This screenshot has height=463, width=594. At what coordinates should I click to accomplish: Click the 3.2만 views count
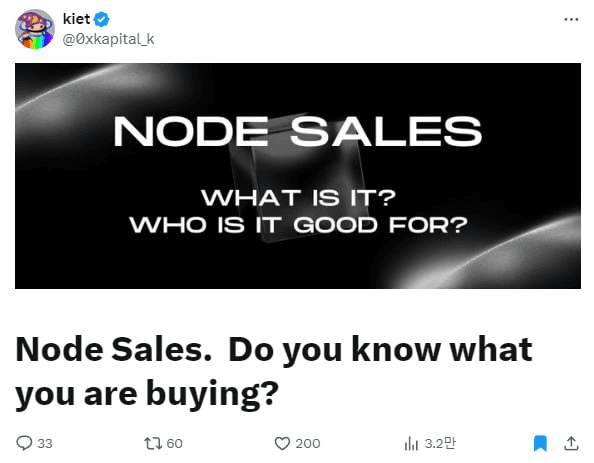440,443
